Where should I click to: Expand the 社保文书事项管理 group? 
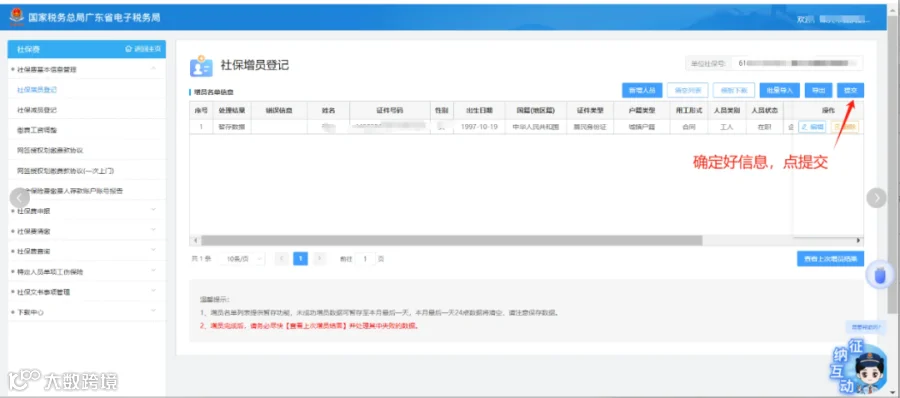(x=153, y=291)
